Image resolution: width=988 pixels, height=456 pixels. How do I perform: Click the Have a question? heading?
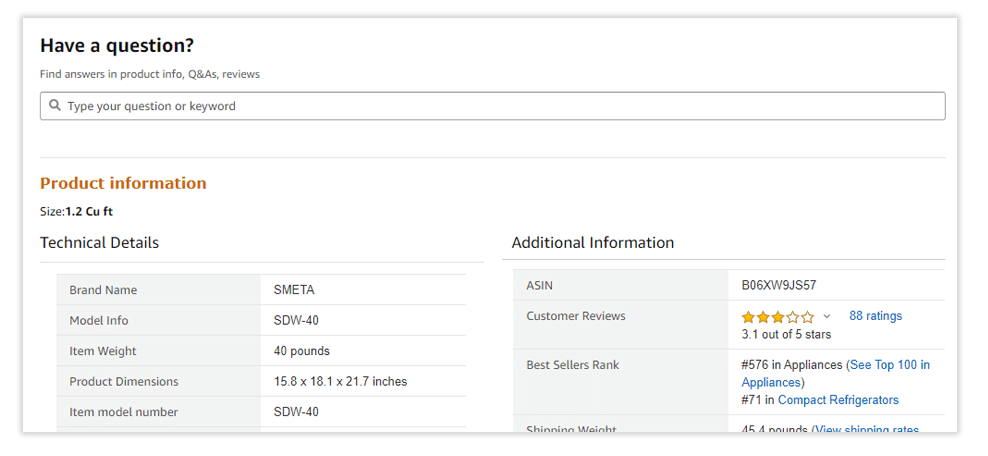click(117, 46)
